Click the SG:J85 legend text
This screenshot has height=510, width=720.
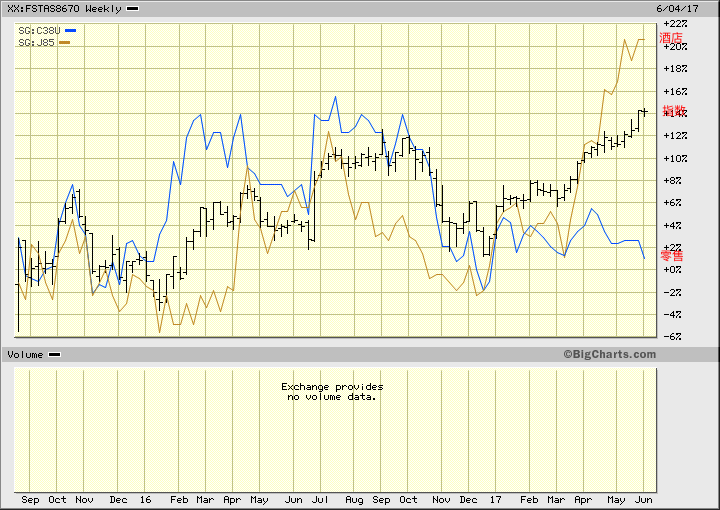37,42
